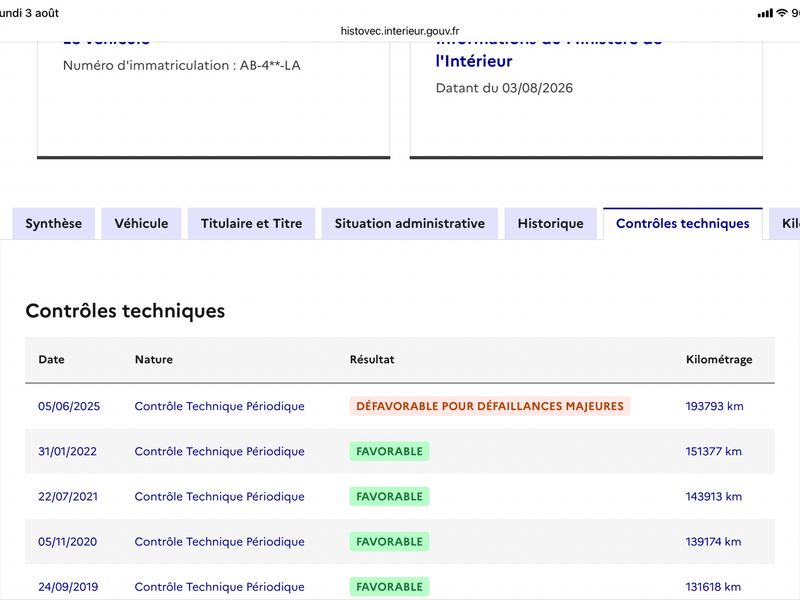
Task: Click the 151377 km mileage value
Action: coord(713,452)
